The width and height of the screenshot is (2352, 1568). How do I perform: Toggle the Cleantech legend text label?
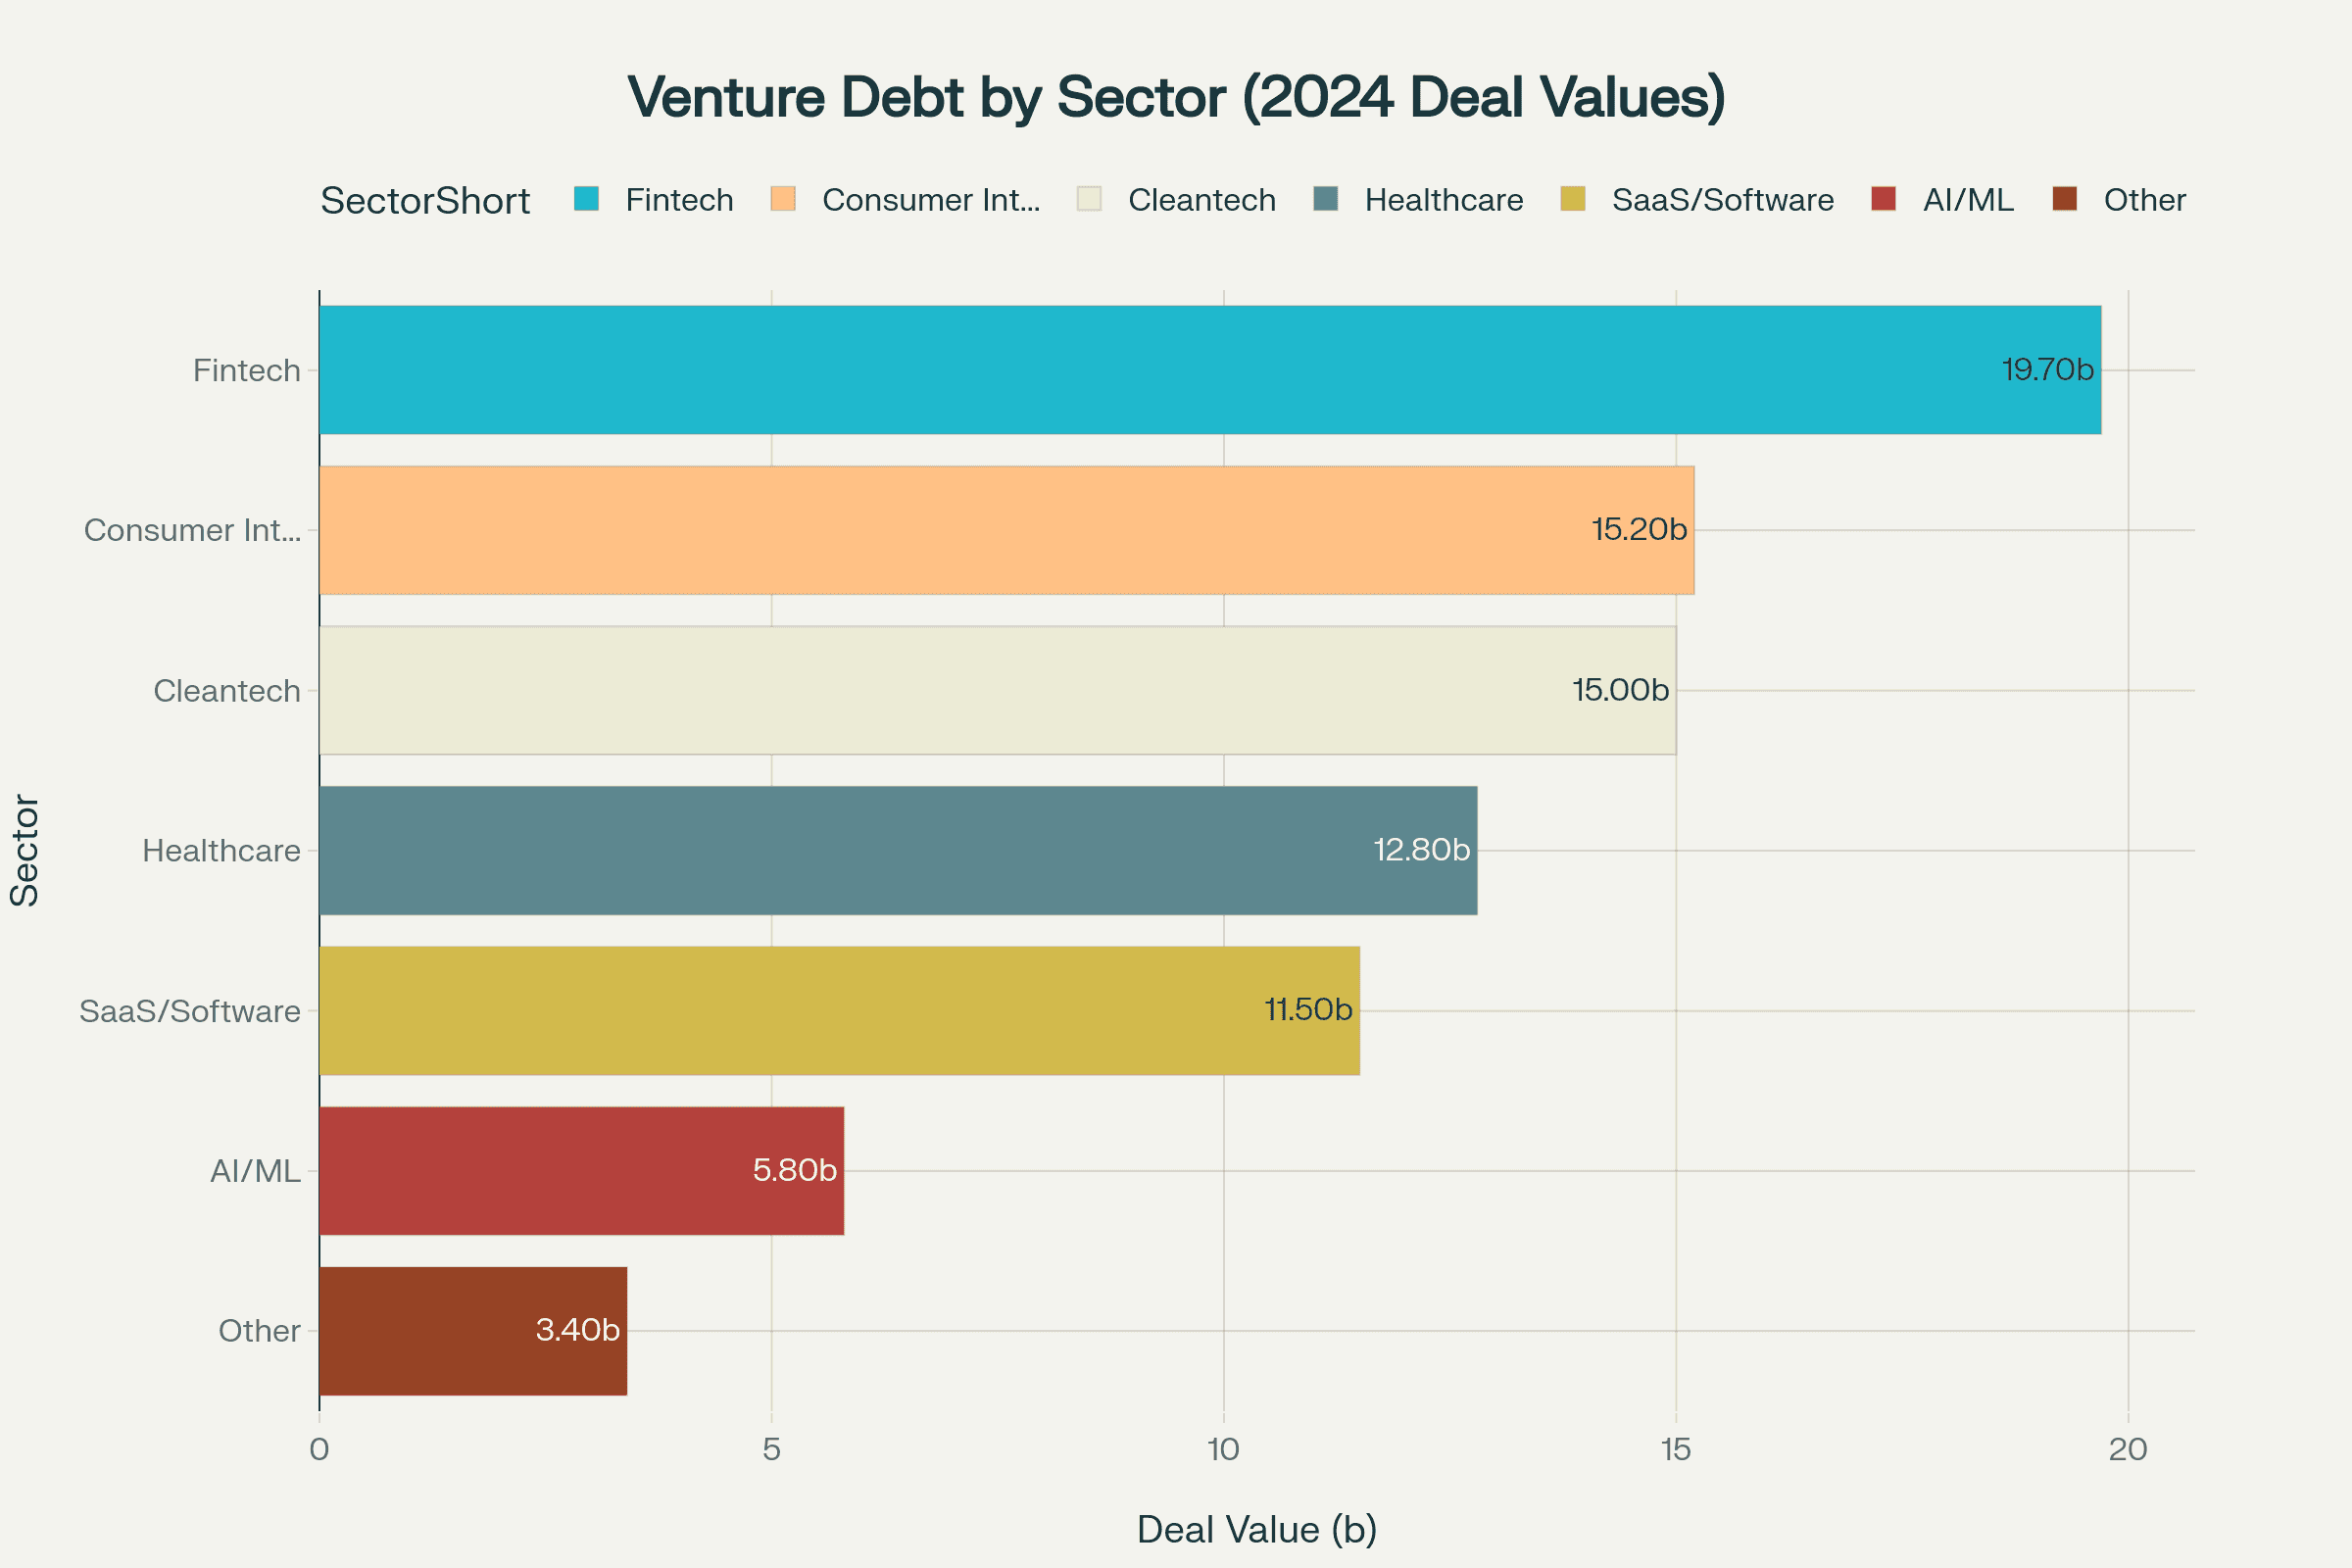(1201, 200)
